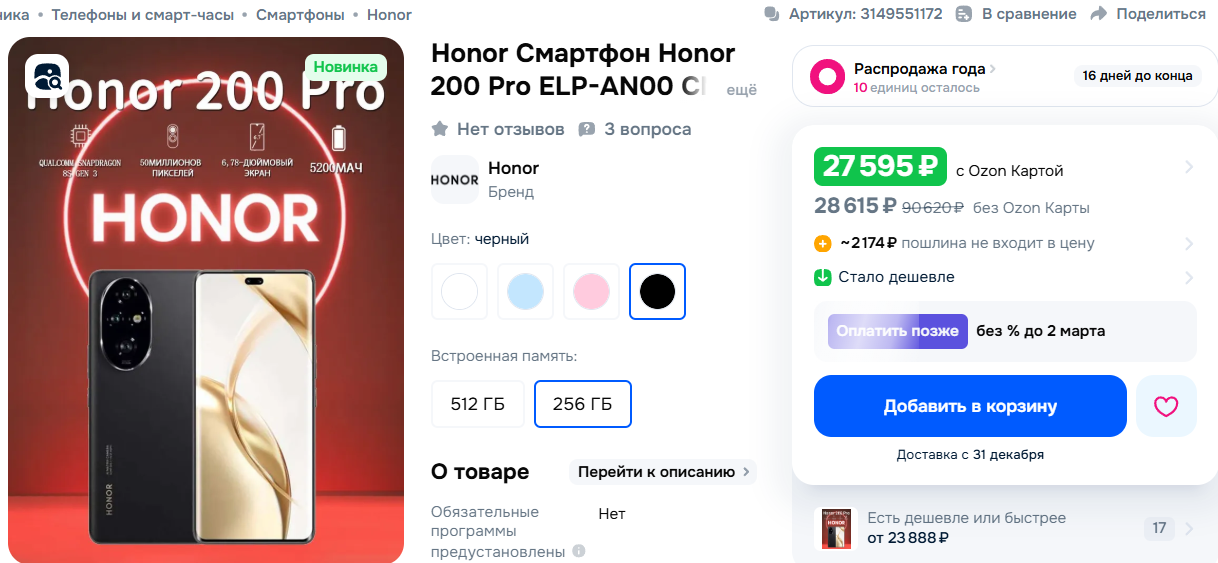Pick the pink color swatch
The width and height of the screenshot is (1218, 563).
591,292
